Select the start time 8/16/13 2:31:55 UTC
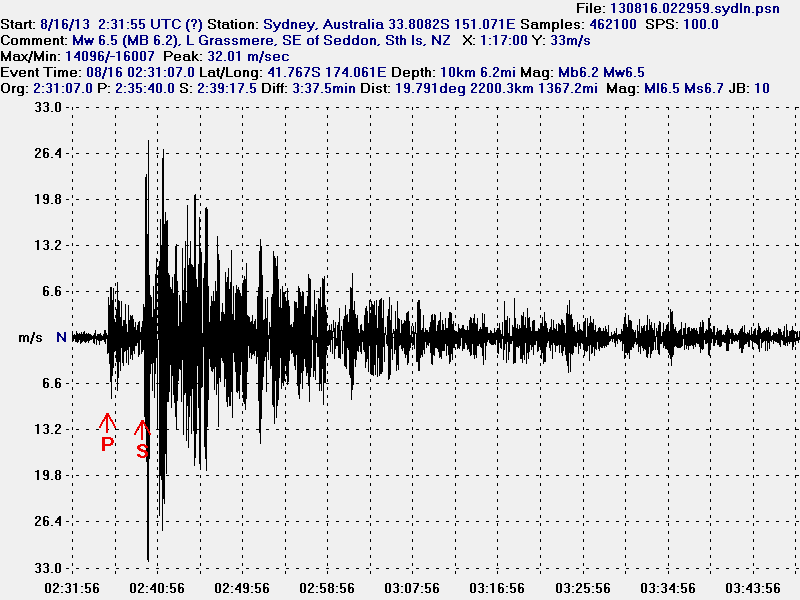 111,24
